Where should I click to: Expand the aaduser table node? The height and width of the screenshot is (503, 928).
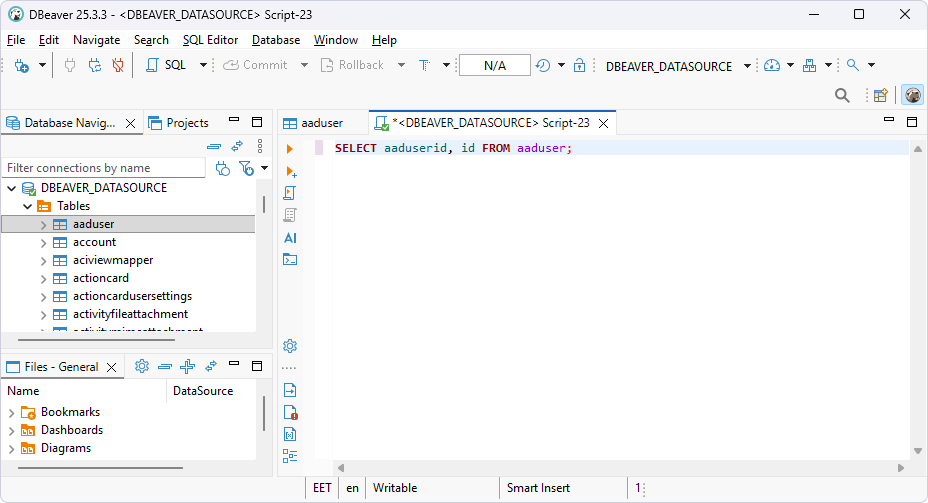point(43,225)
